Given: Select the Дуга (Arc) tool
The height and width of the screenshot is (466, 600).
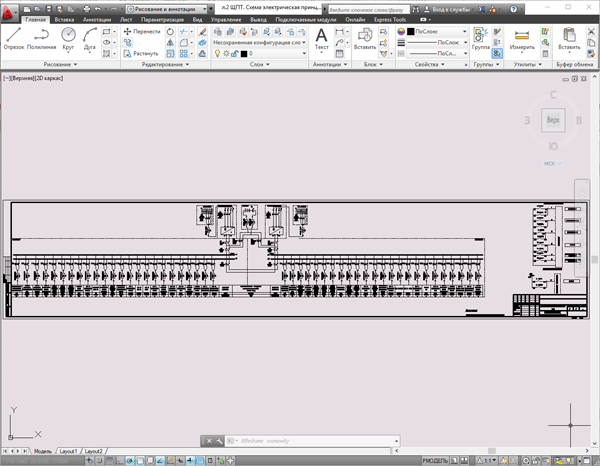Looking at the screenshot, I should (x=90, y=38).
